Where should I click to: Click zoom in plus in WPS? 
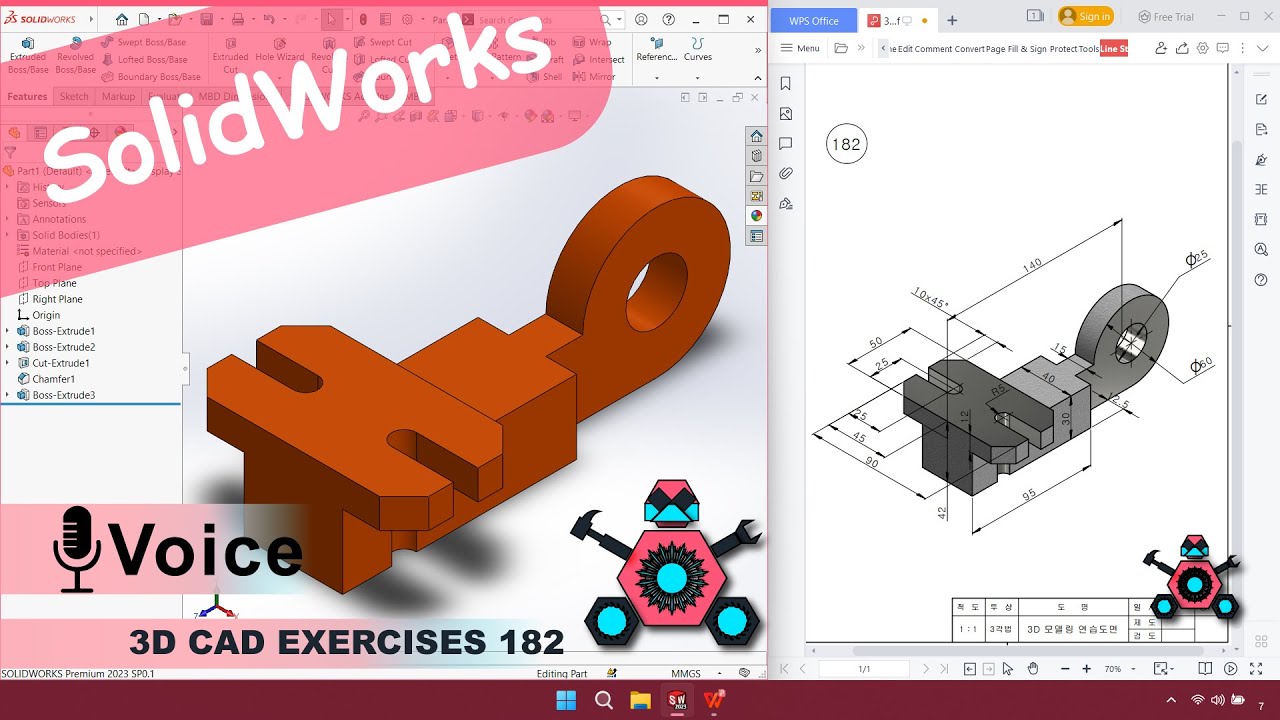tap(1087, 668)
